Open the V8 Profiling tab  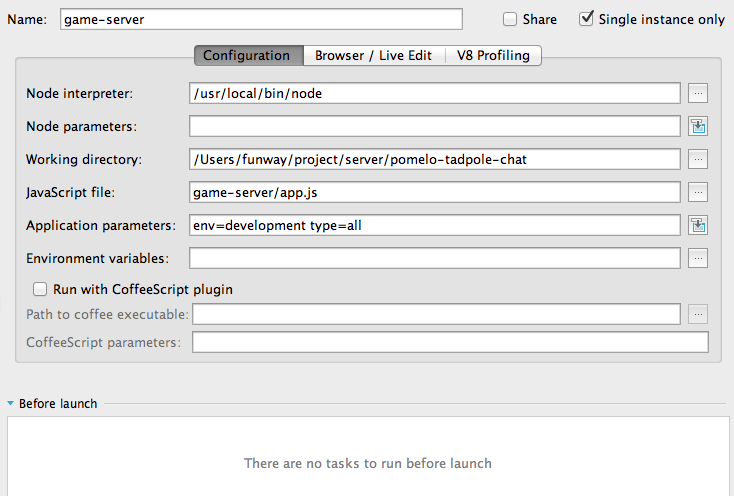tap(493, 56)
